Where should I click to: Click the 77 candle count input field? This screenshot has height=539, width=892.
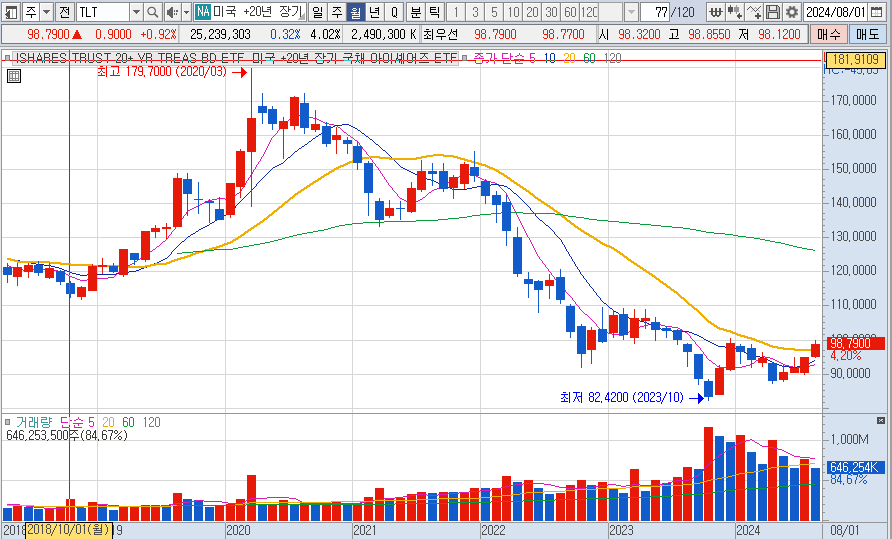tap(655, 12)
